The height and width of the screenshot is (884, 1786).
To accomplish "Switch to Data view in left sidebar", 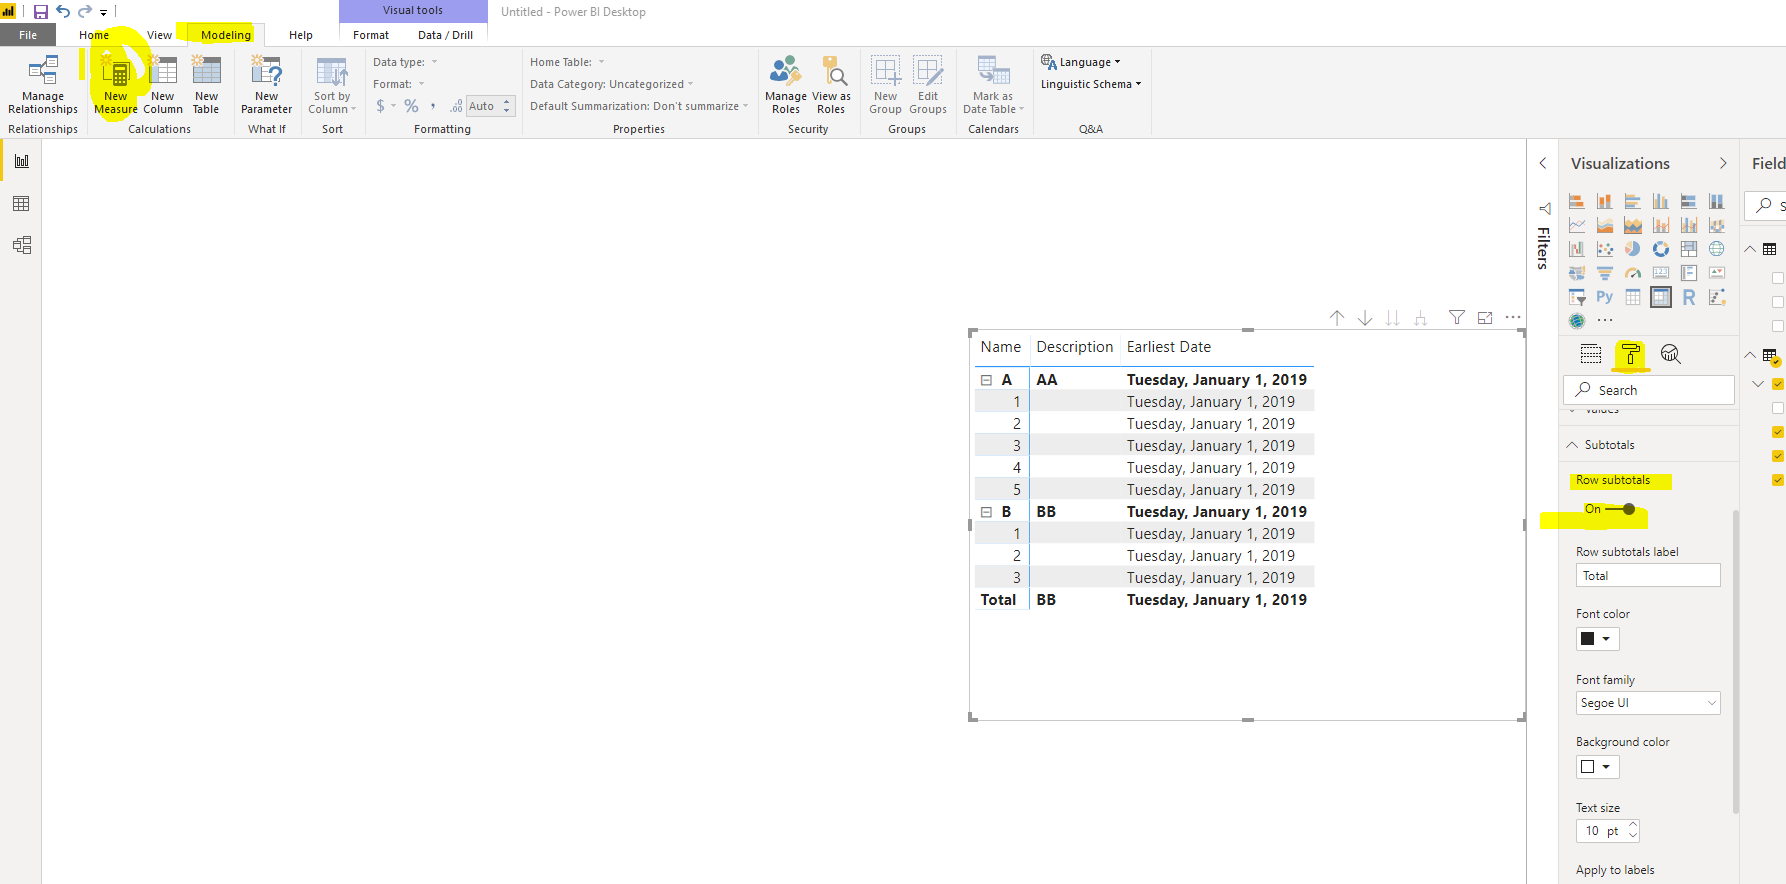I will tap(21, 203).
